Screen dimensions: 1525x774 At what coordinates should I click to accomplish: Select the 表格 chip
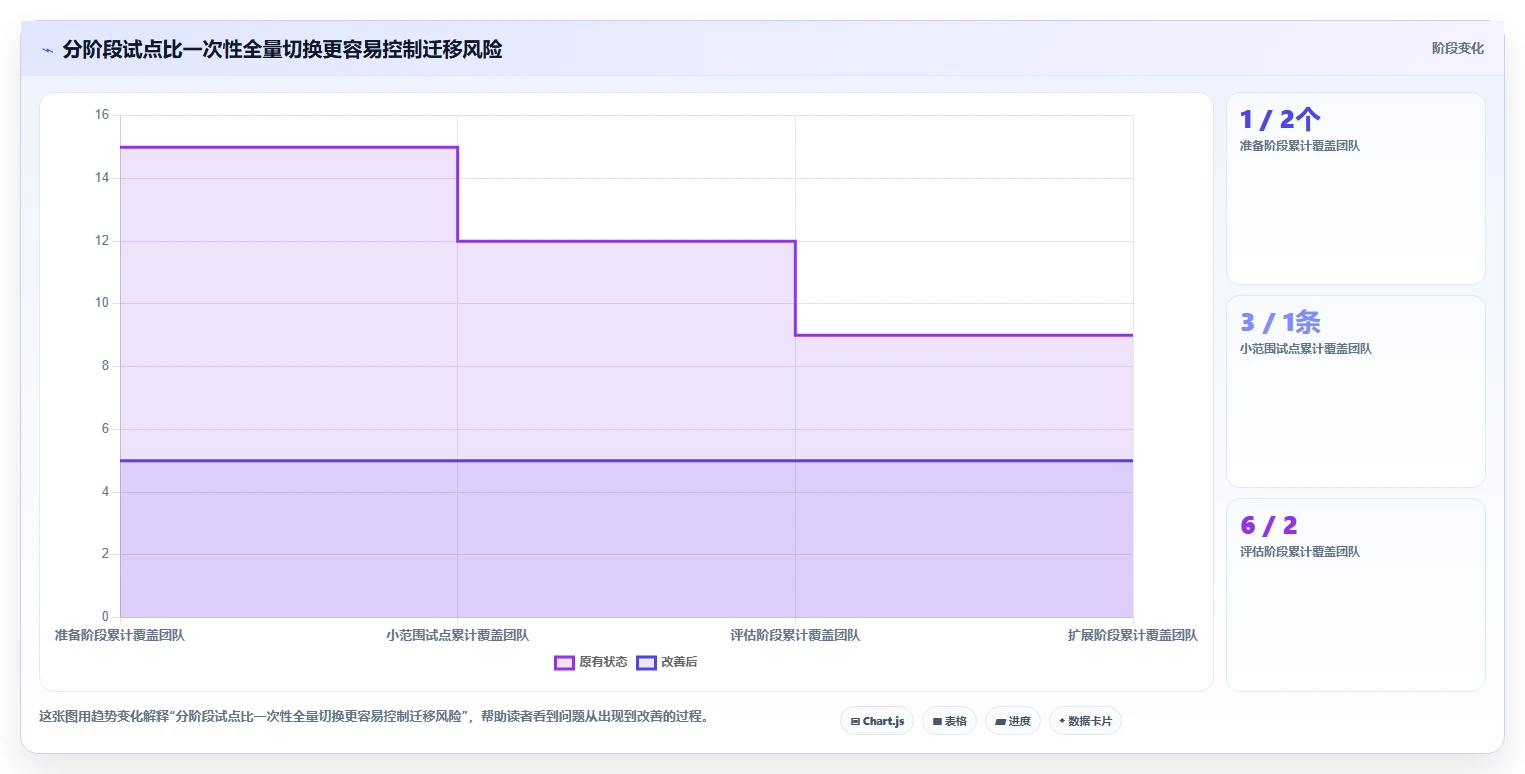tap(949, 721)
